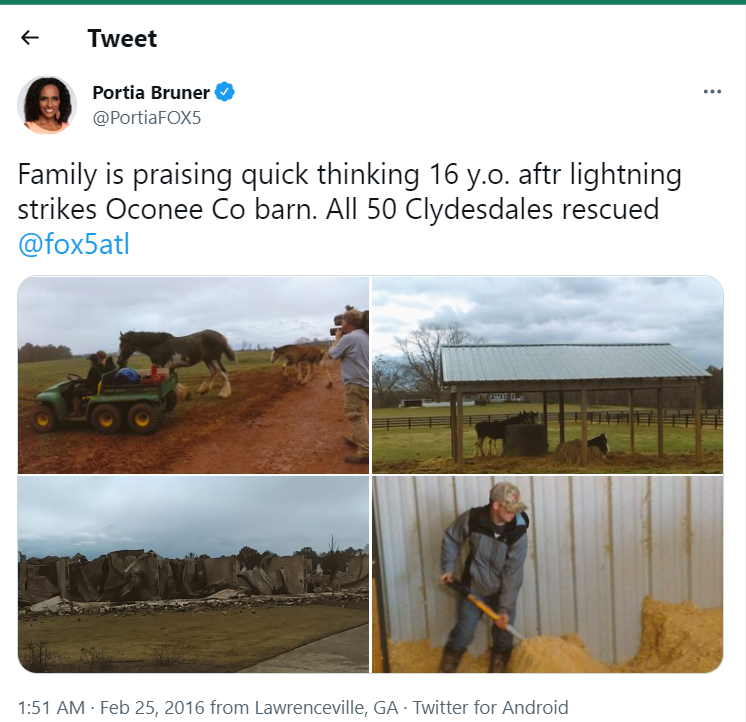Click the blue verified badge
Viewport: 746px width, 722px height.
(225, 92)
